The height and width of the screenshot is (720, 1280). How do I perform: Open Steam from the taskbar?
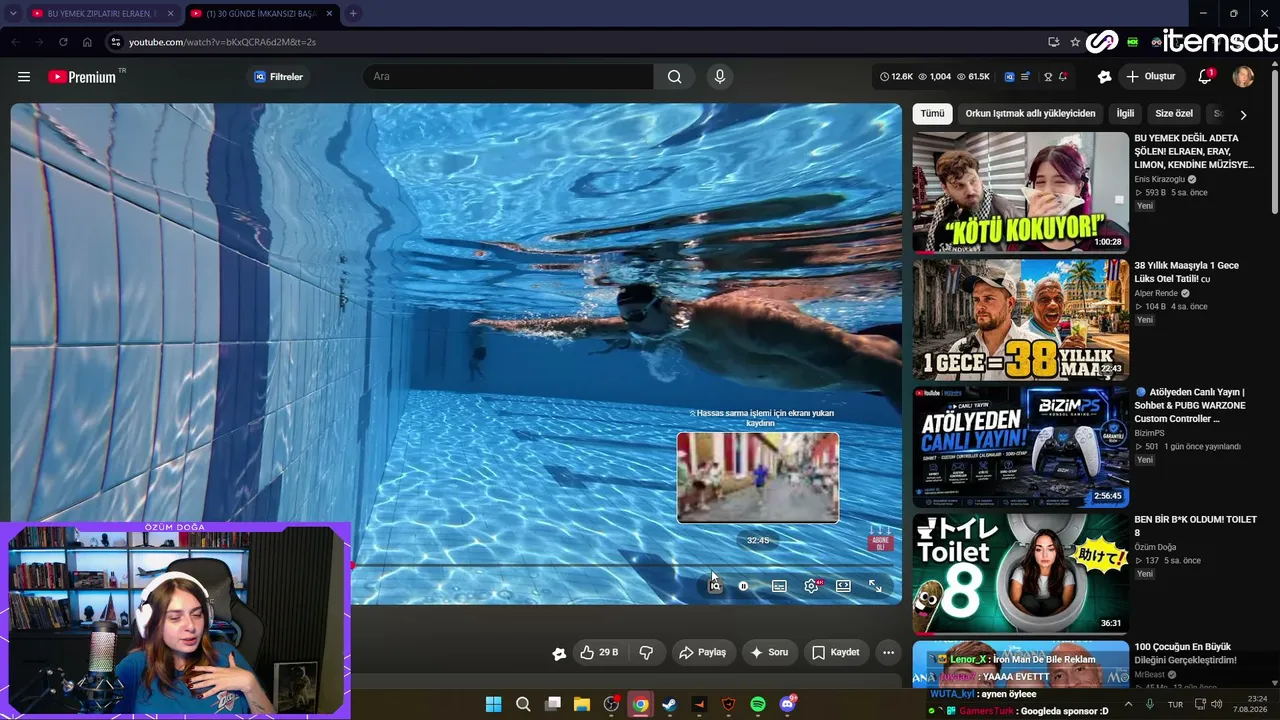click(x=670, y=704)
